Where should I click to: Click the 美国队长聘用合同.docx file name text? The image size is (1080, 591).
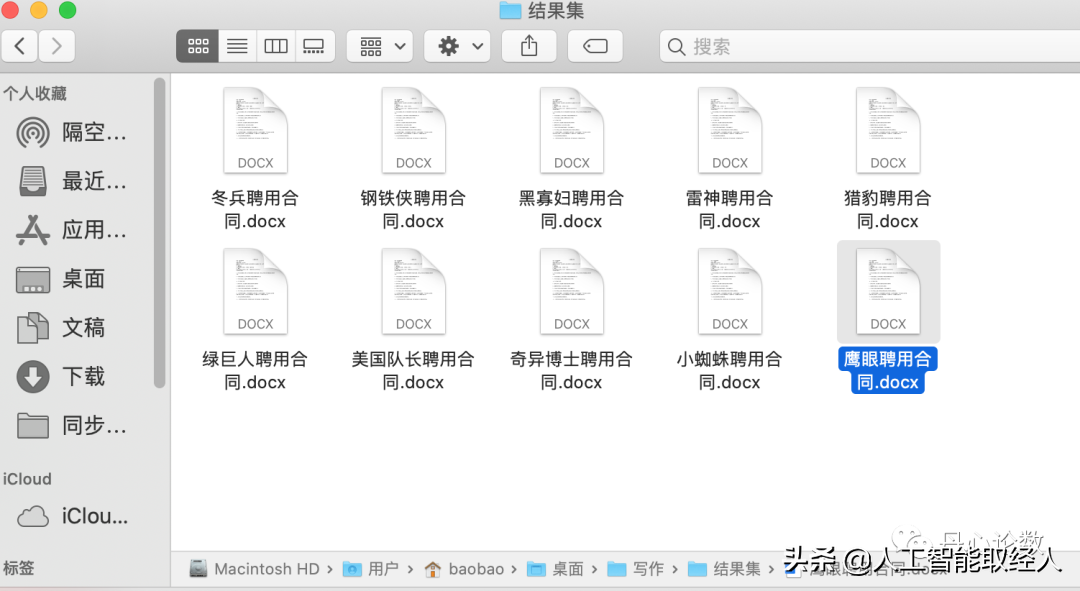coord(413,371)
